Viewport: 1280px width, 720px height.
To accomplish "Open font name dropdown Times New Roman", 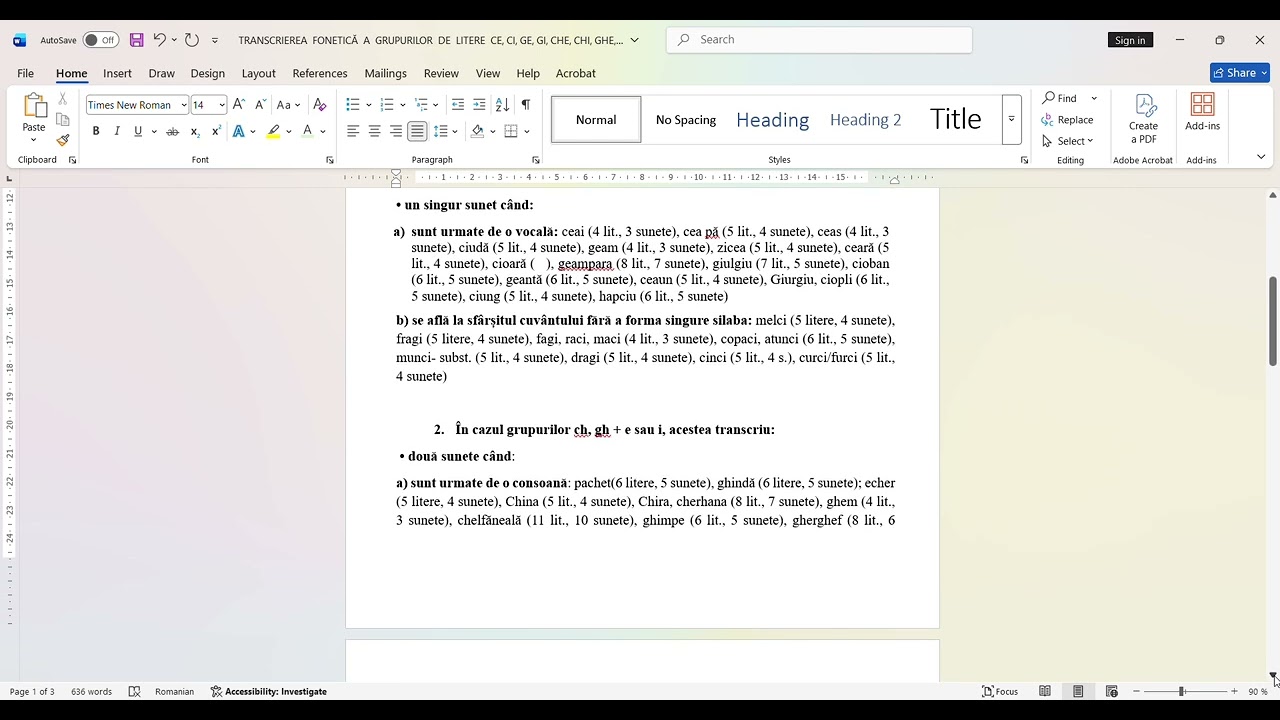I will click(184, 105).
